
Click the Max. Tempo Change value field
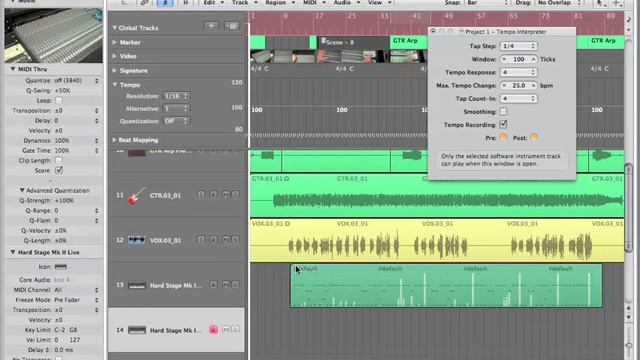point(518,85)
